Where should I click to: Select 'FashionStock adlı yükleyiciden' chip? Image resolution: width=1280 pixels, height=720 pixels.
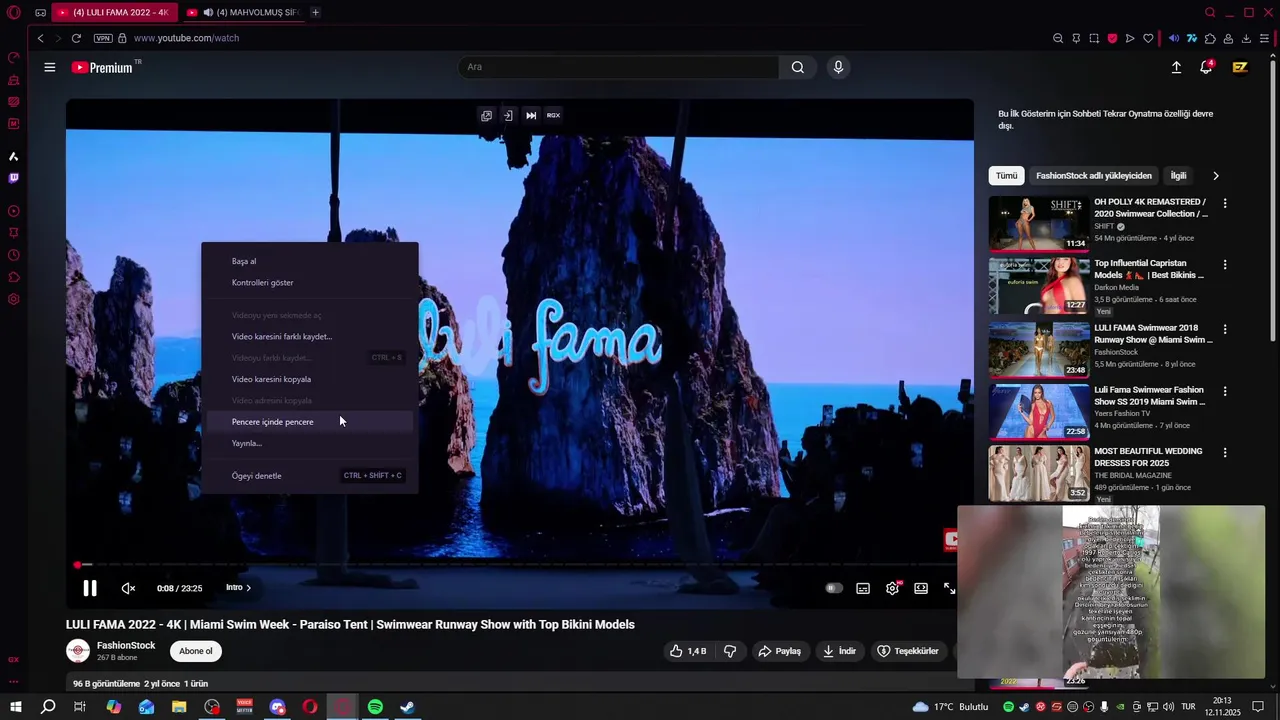[1094, 175]
